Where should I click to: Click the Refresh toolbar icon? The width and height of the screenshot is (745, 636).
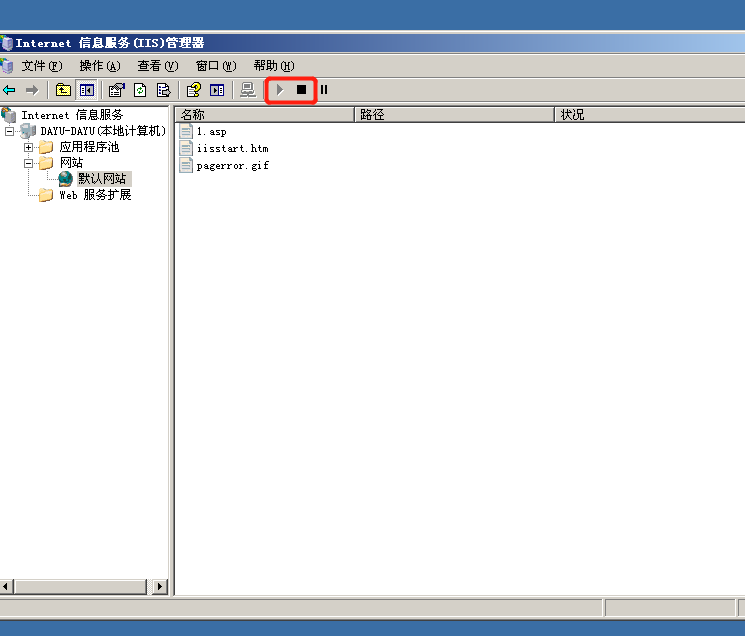(x=140, y=90)
